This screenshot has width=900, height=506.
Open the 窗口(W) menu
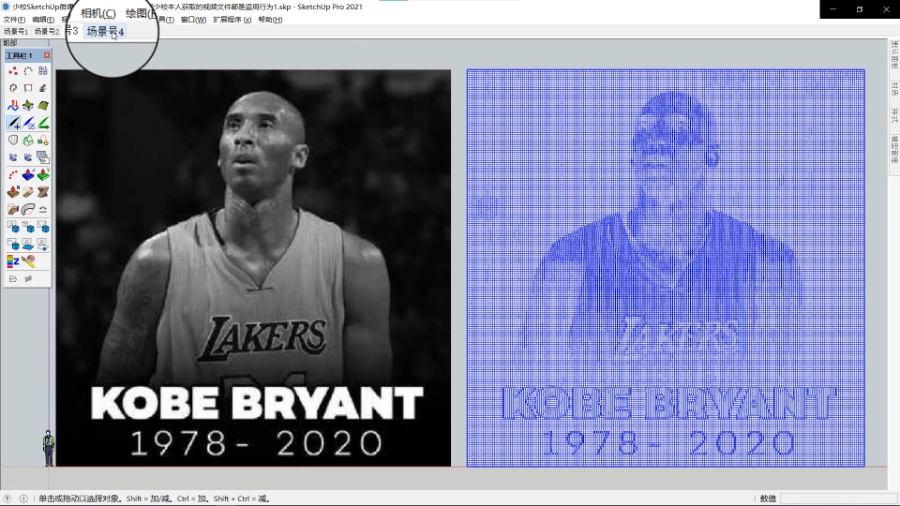click(x=193, y=20)
